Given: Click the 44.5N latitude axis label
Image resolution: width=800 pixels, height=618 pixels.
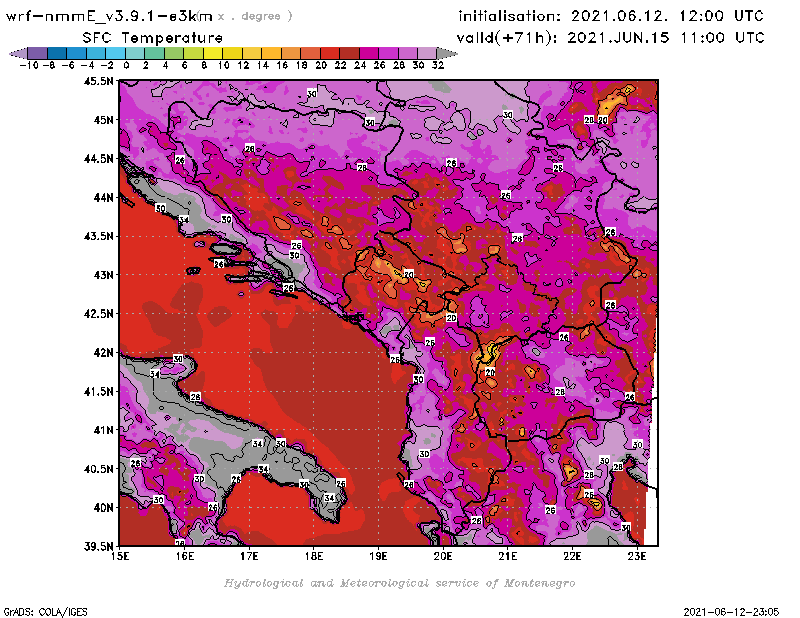Looking at the screenshot, I should tap(98, 159).
